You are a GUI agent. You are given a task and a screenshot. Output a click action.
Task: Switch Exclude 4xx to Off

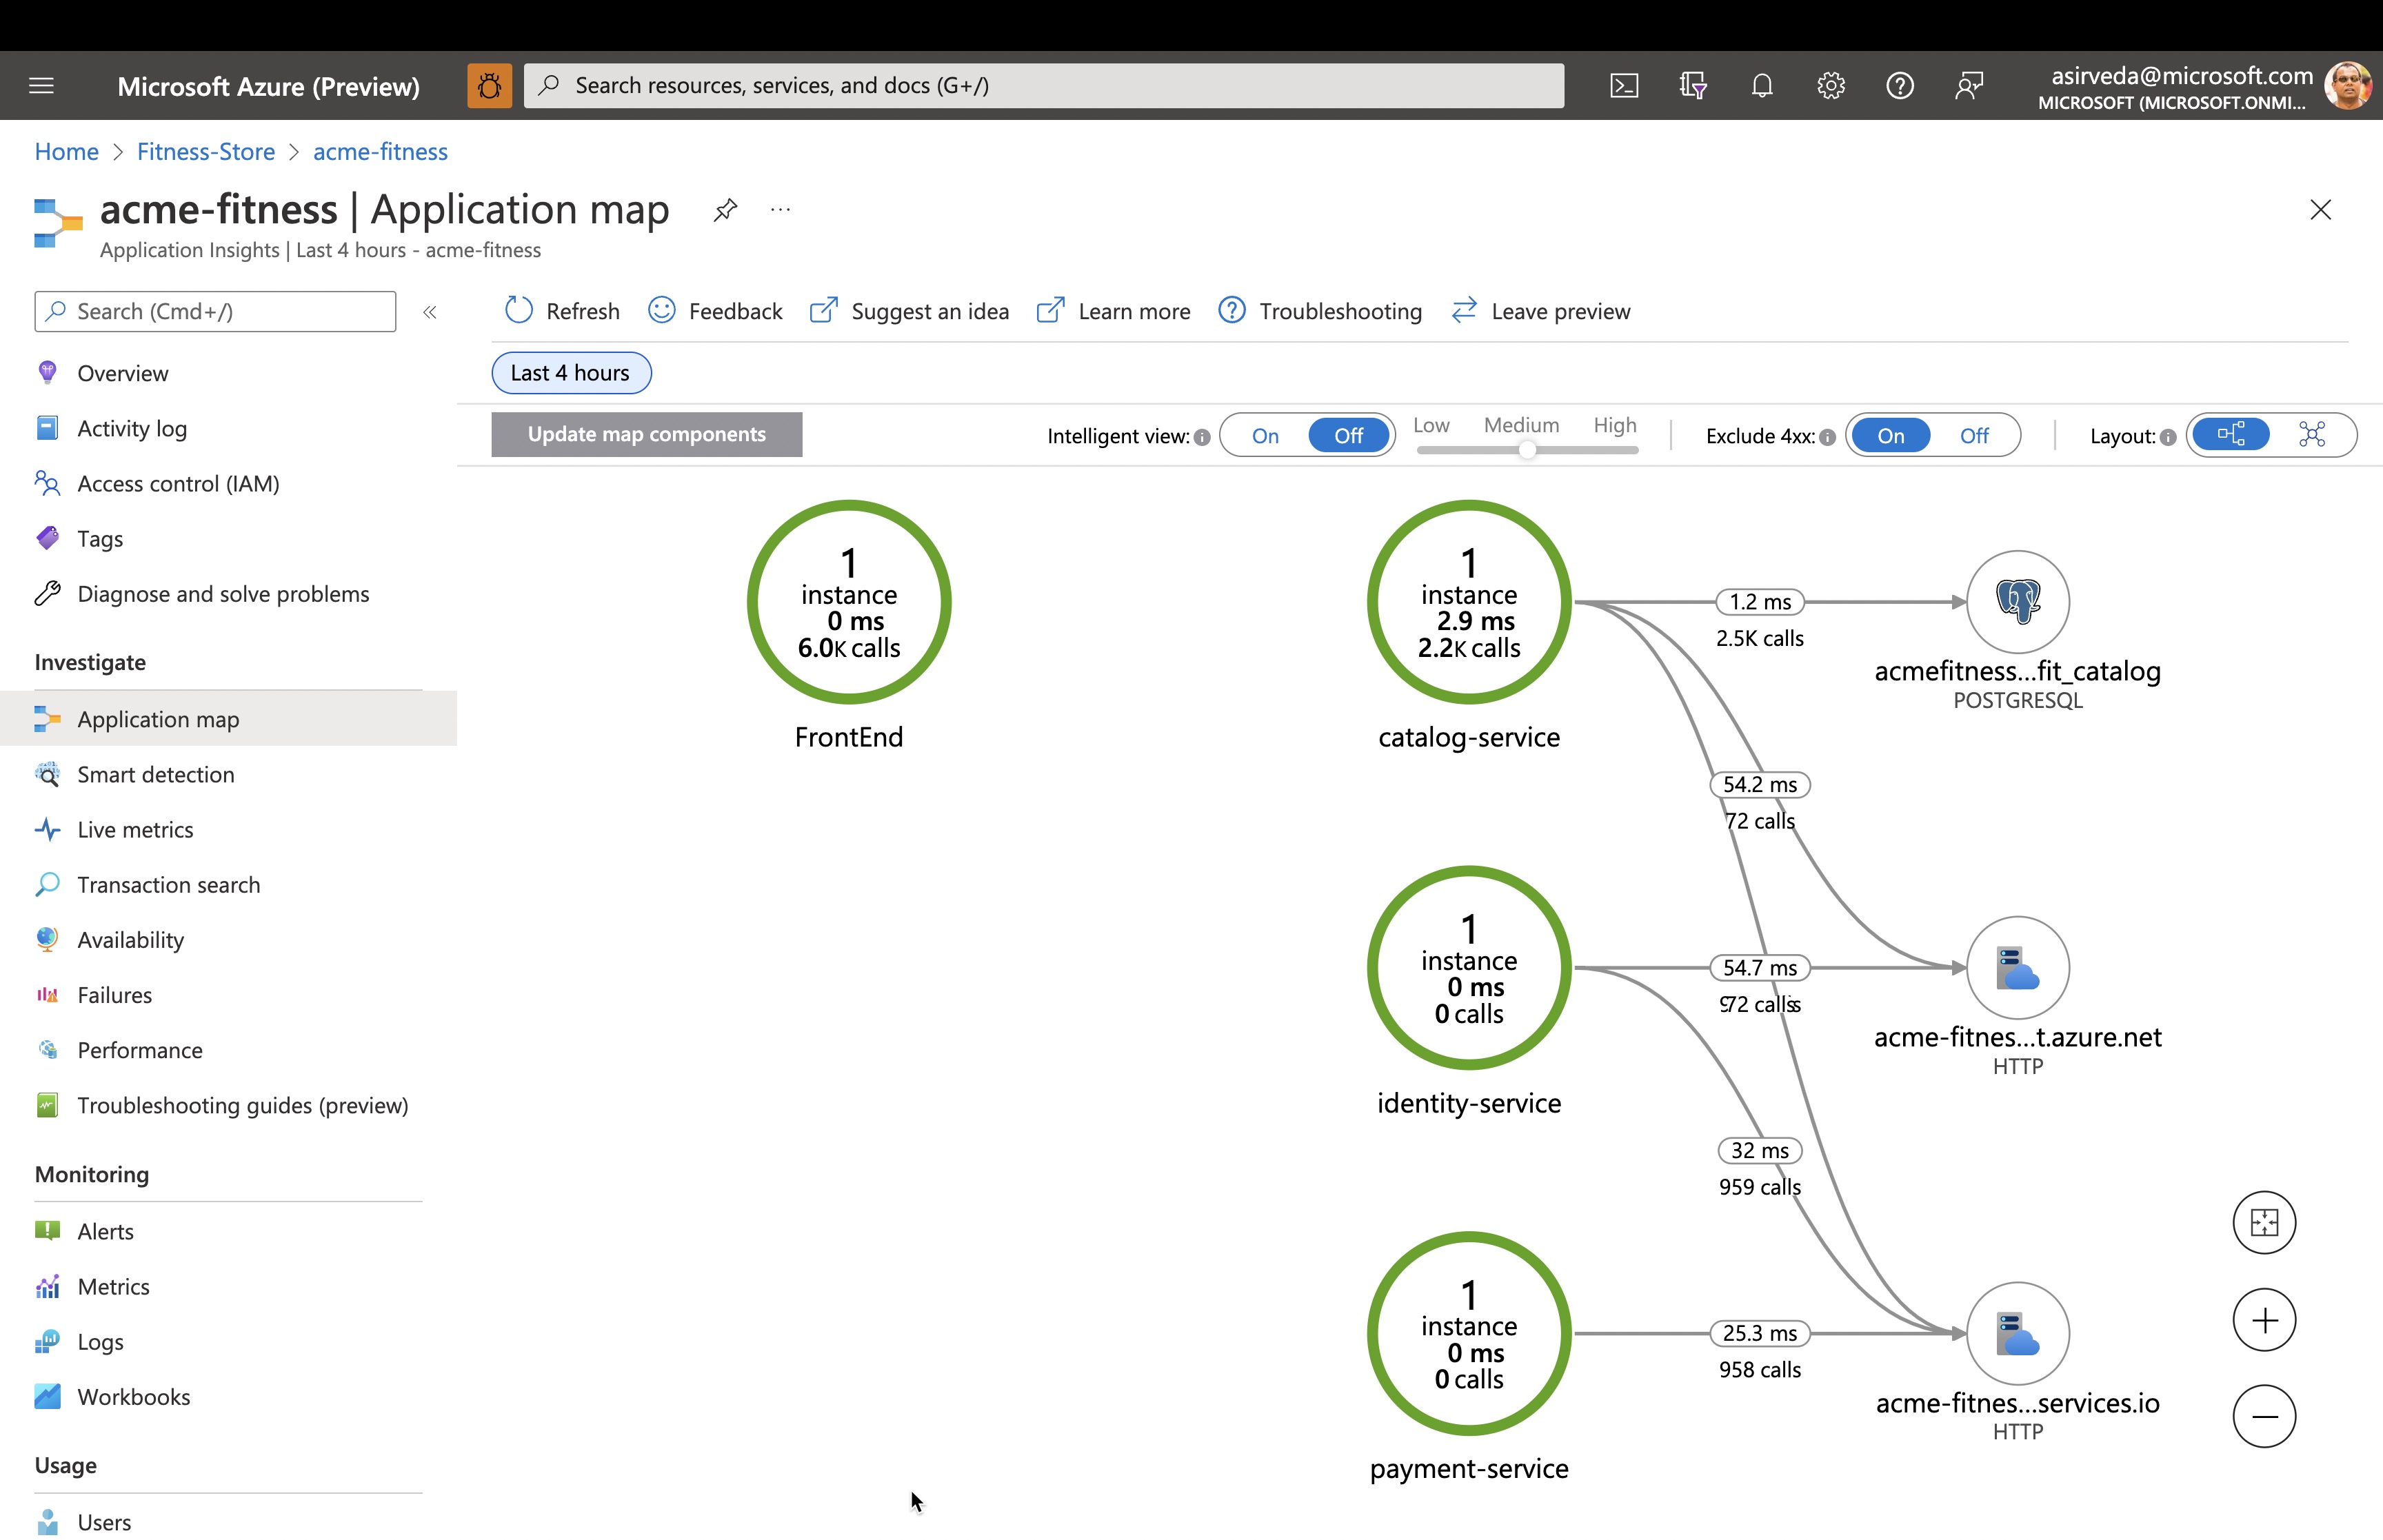[x=1973, y=436]
